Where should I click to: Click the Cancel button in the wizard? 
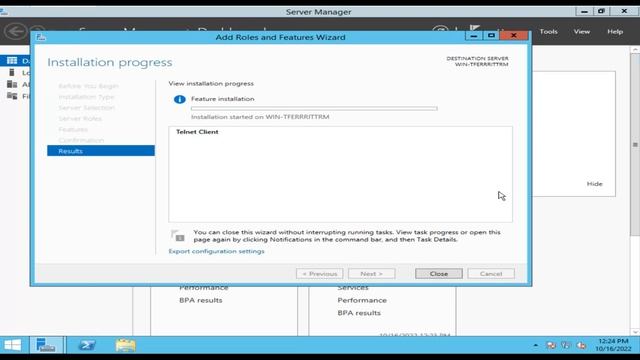coord(491,274)
